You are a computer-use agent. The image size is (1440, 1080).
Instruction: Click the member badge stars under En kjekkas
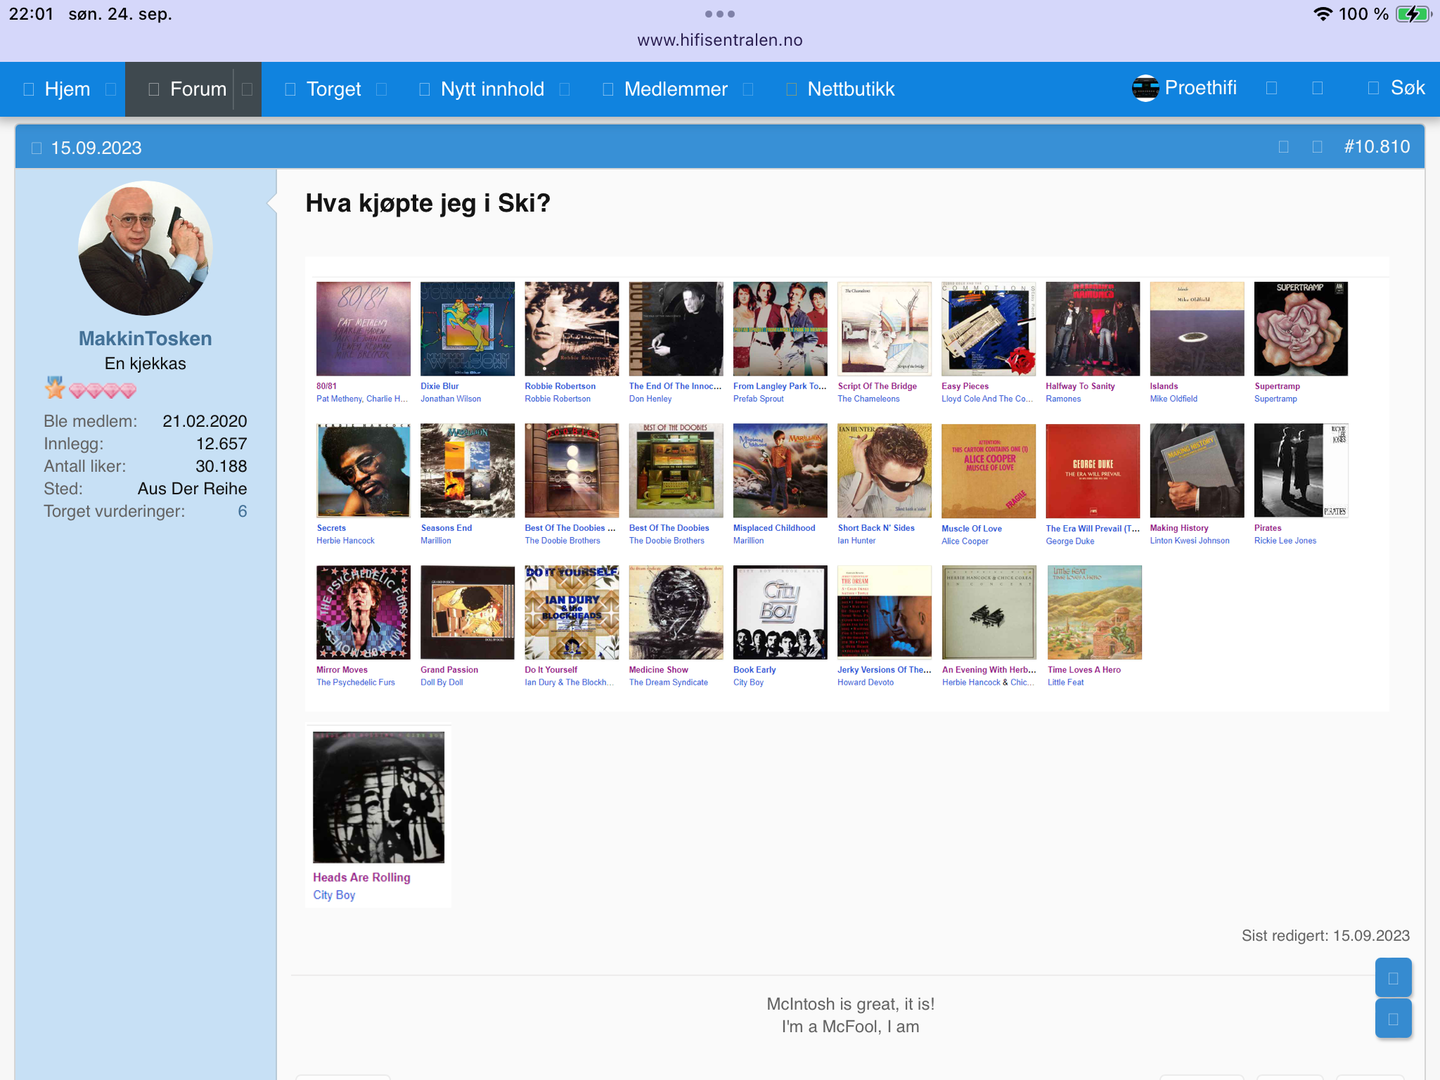(x=90, y=388)
